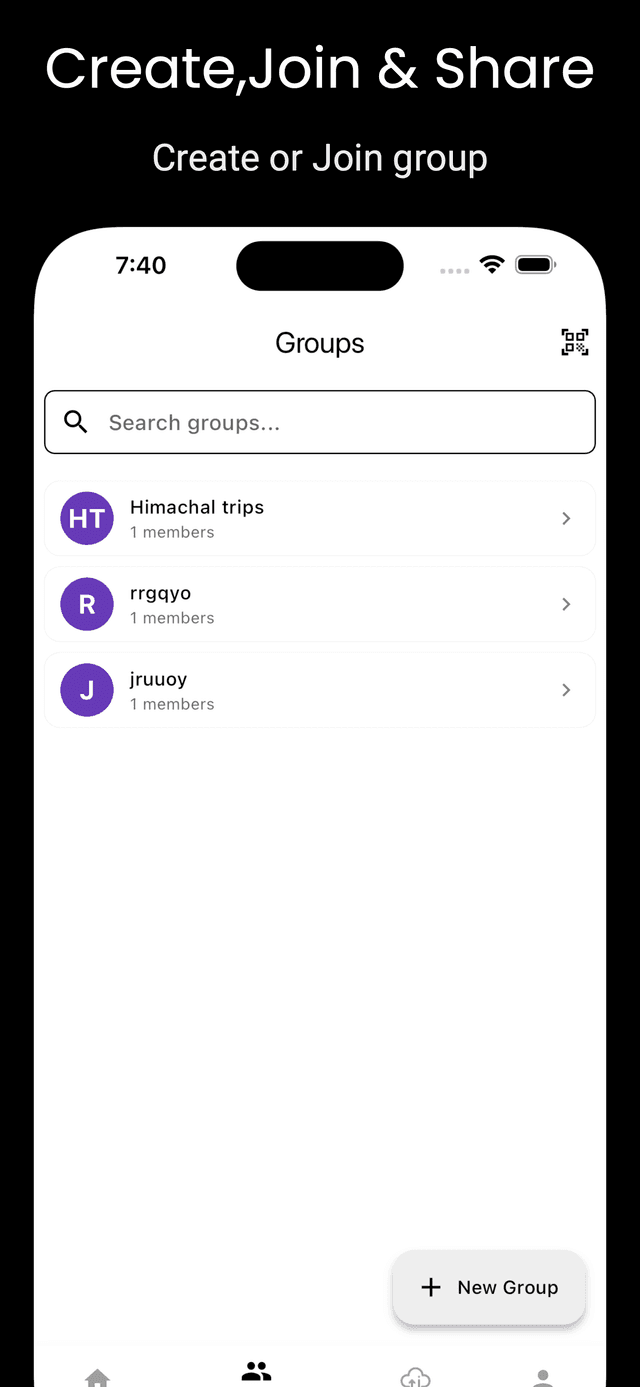Open the Profile icon in bottom bar

[x=542, y=1377]
